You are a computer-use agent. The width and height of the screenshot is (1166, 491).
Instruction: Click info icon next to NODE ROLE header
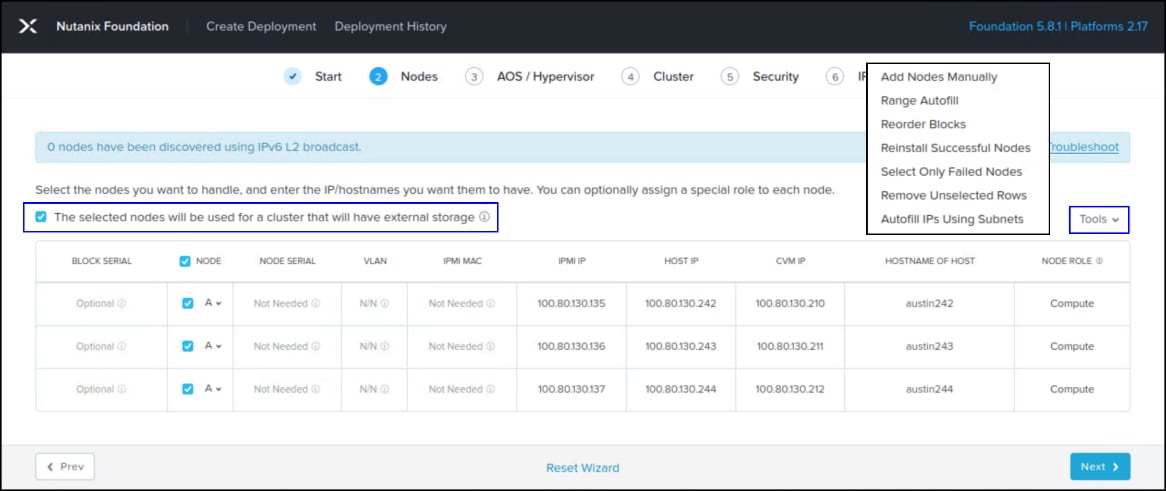pos(1099,261)
